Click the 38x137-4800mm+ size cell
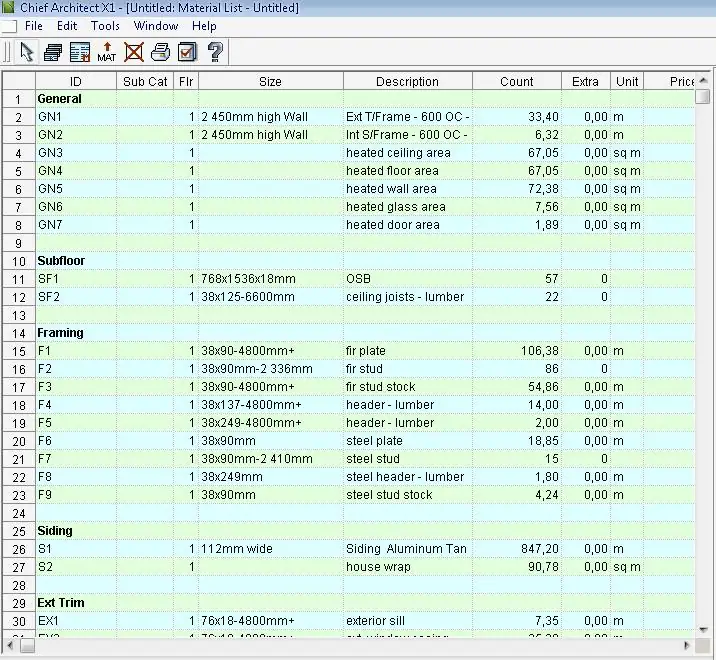The image size is (716, 660). (x=270, y=405)
